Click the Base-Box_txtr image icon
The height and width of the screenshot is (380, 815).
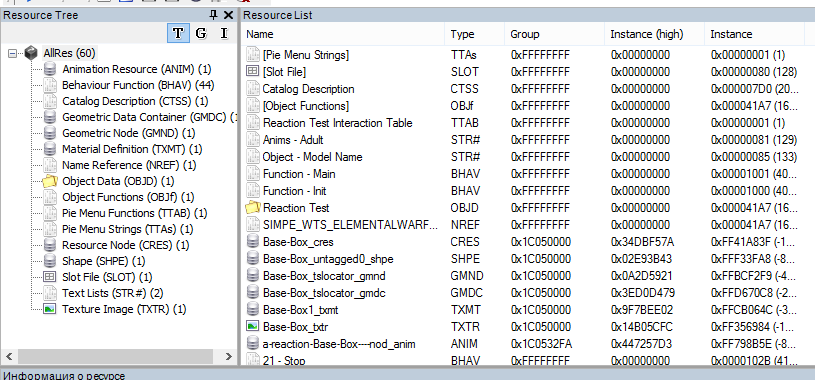click(252, 327)
